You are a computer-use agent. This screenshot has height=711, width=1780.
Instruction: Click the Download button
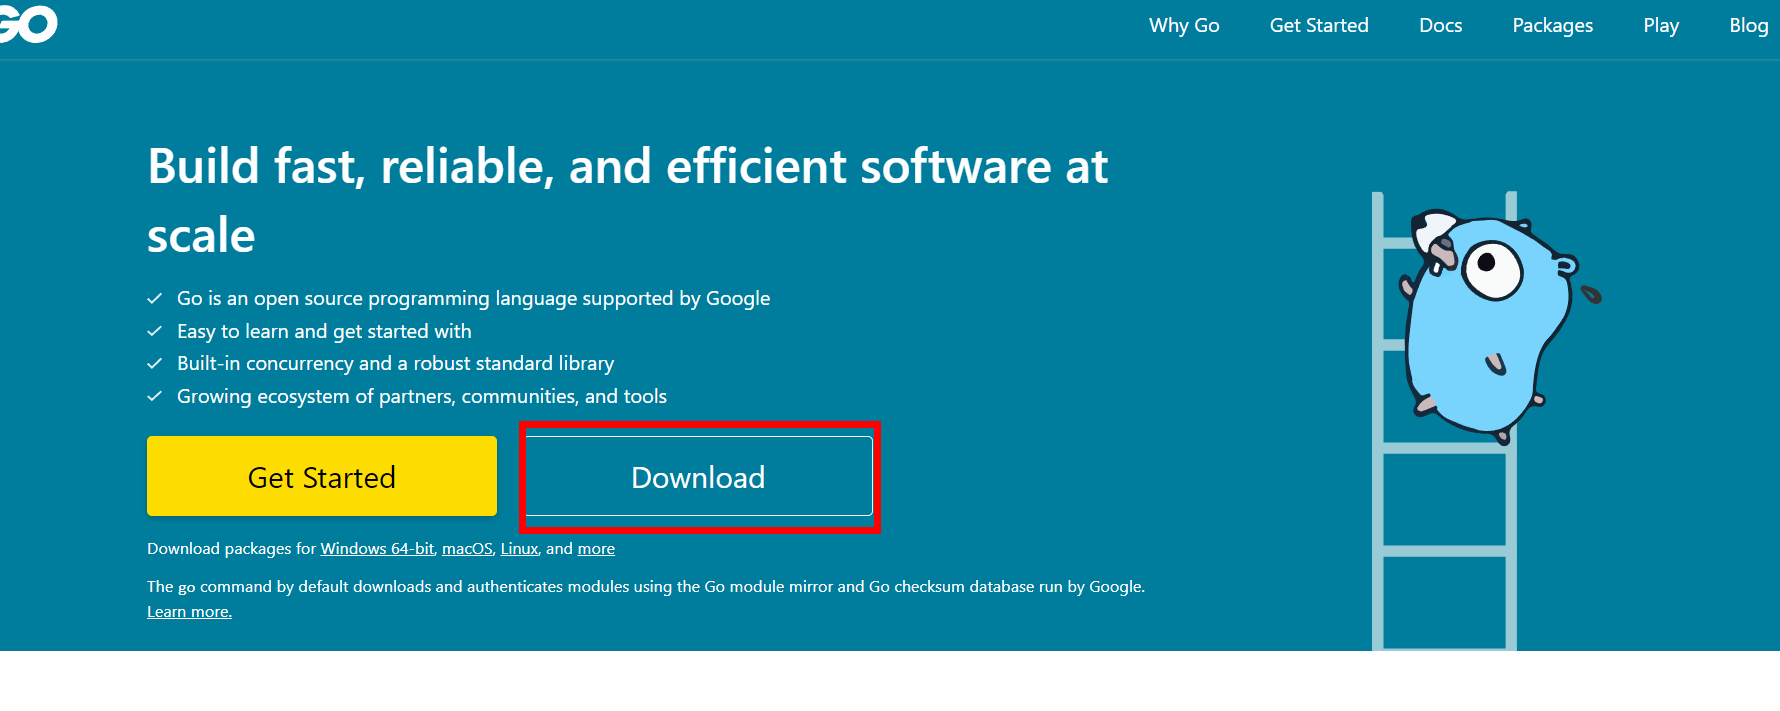(698, 476)
